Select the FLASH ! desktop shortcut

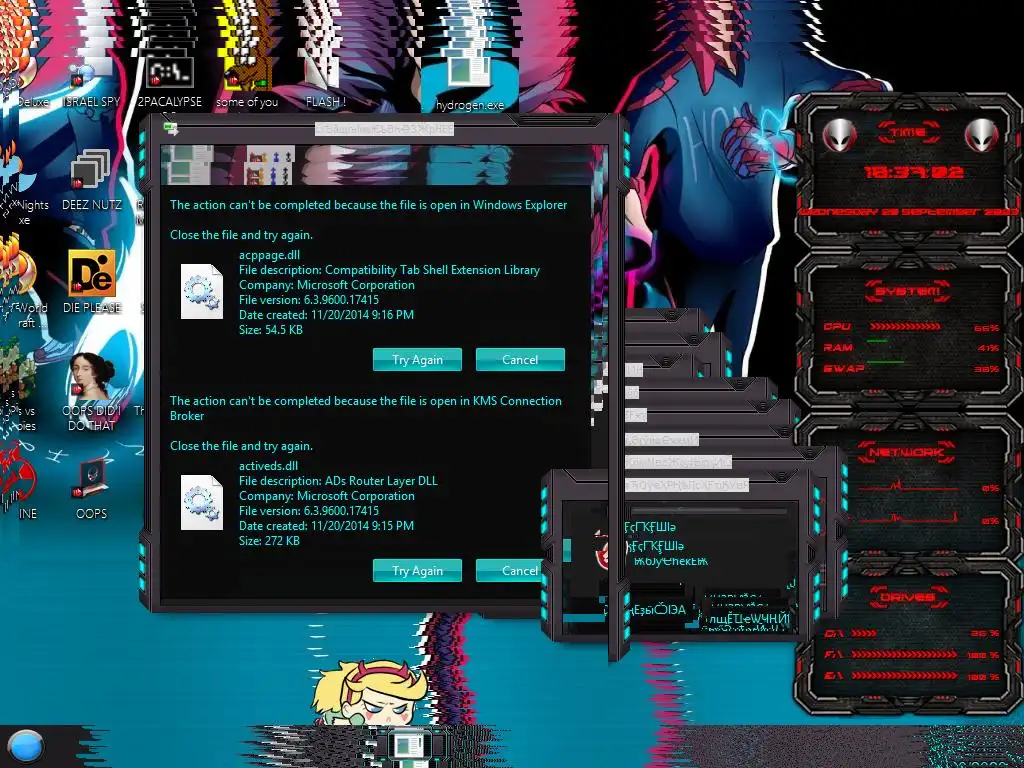(x=325, y=84)
